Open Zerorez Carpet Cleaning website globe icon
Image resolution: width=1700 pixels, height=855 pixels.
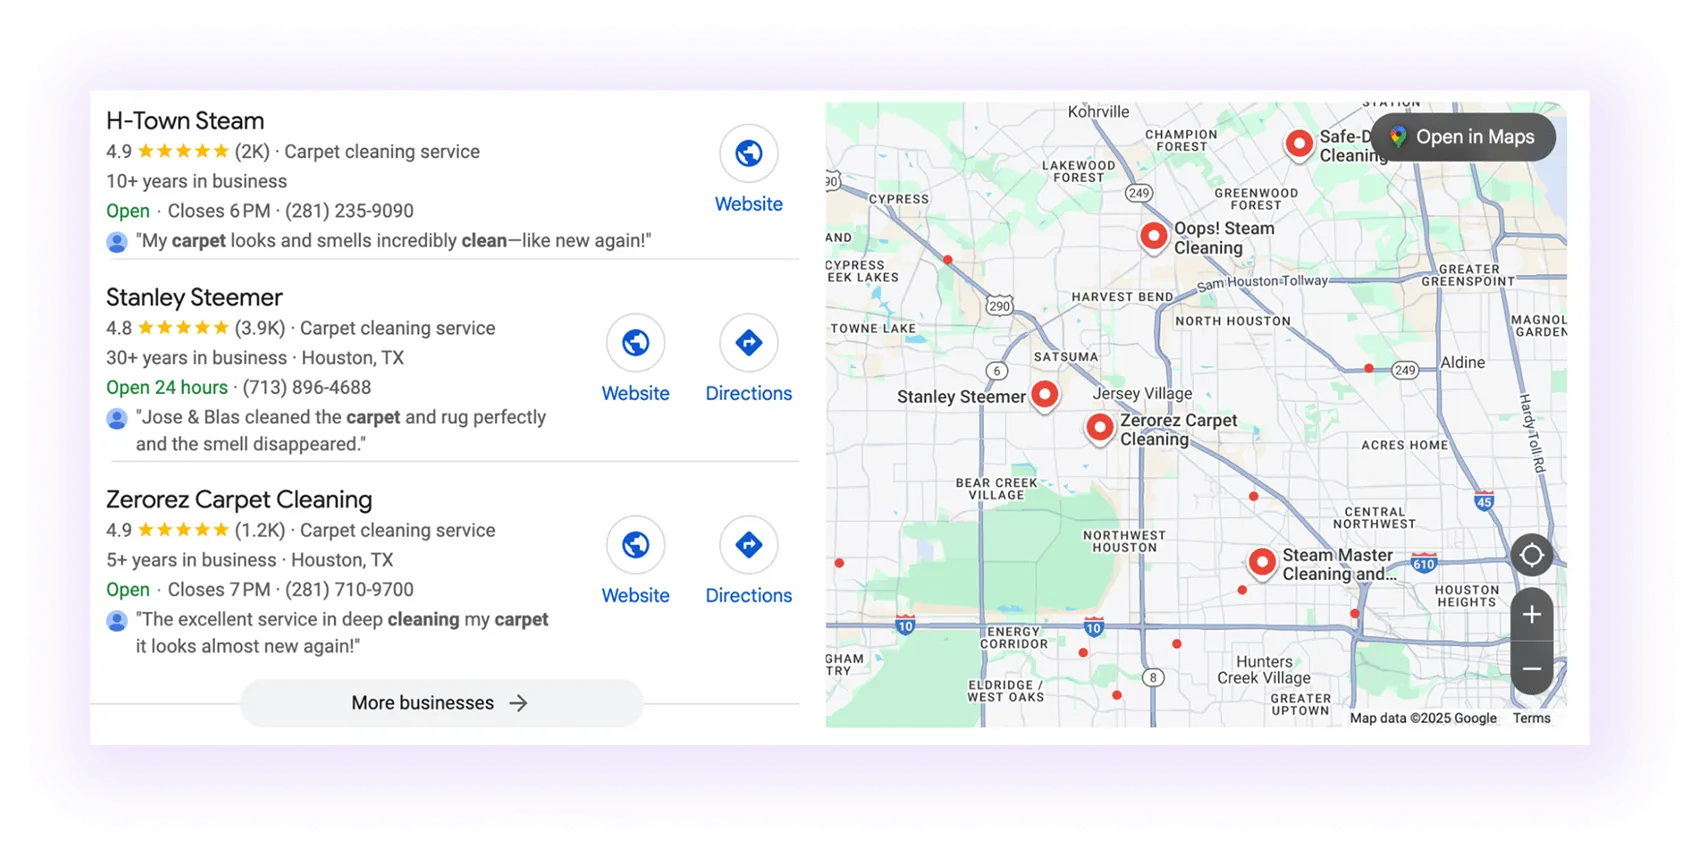[636, 545]
